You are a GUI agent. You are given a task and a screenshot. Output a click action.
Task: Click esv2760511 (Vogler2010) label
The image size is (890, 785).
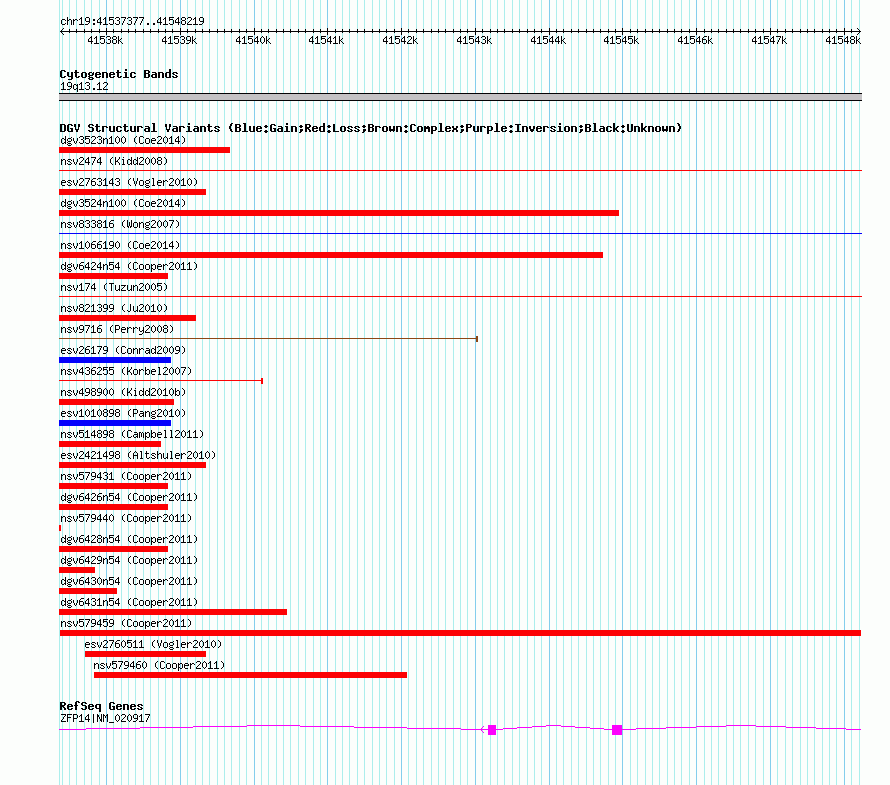153,644
